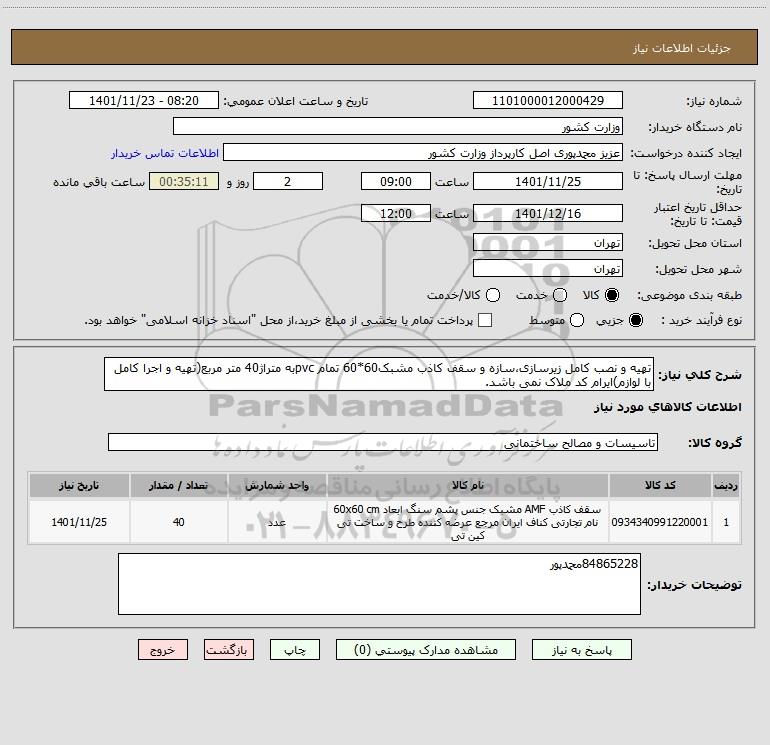Click the remaining days field showing 2

point(288,181)
